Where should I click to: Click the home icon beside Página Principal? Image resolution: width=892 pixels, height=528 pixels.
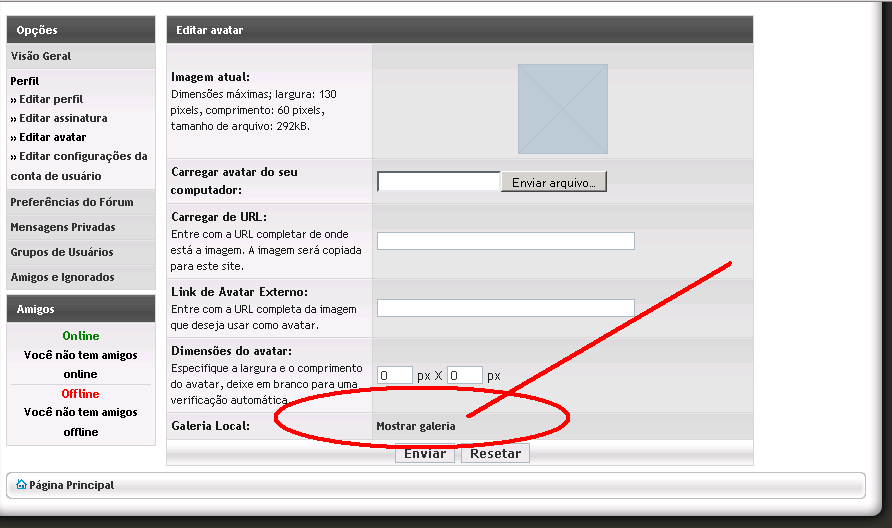pyautogui.click(x=21, y=485)
